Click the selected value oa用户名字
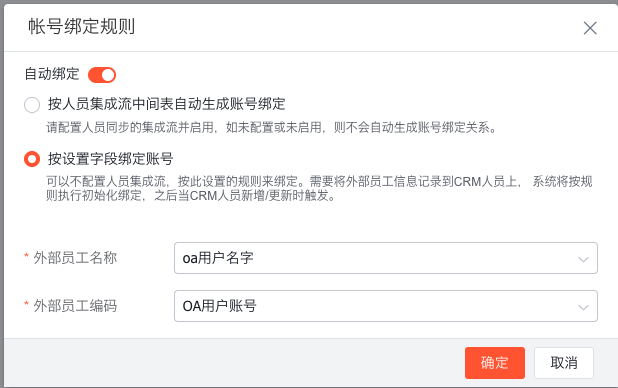Screen dimensions: 618x388 218,258
